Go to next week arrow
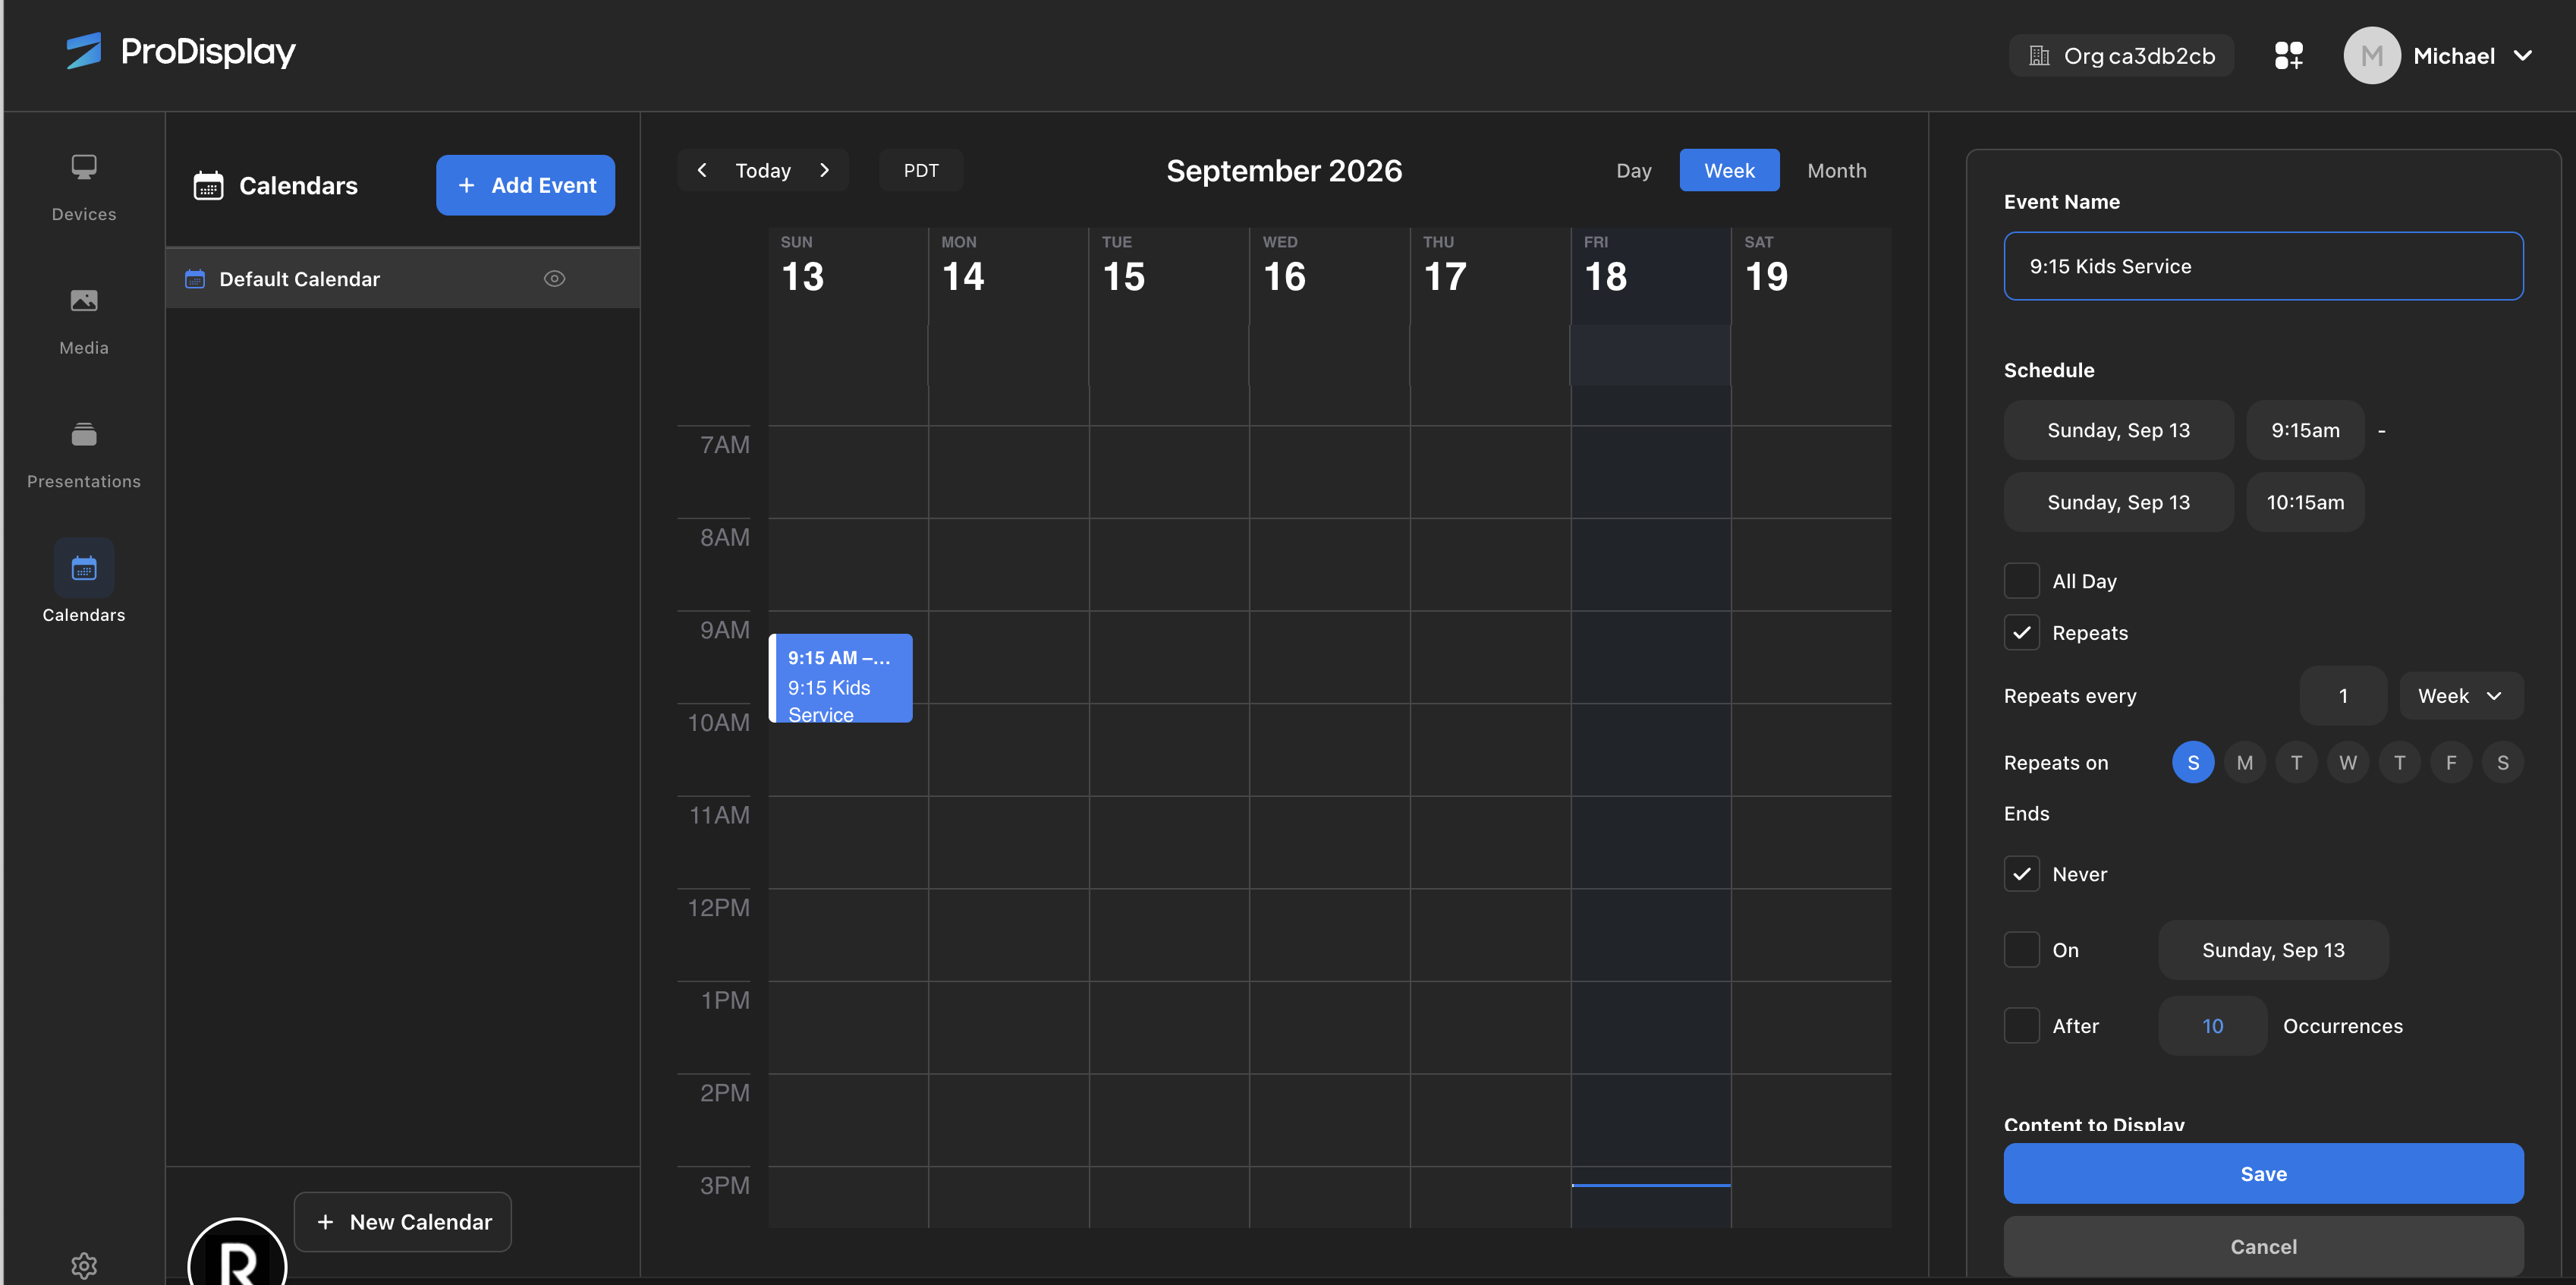 click(824, 170)
